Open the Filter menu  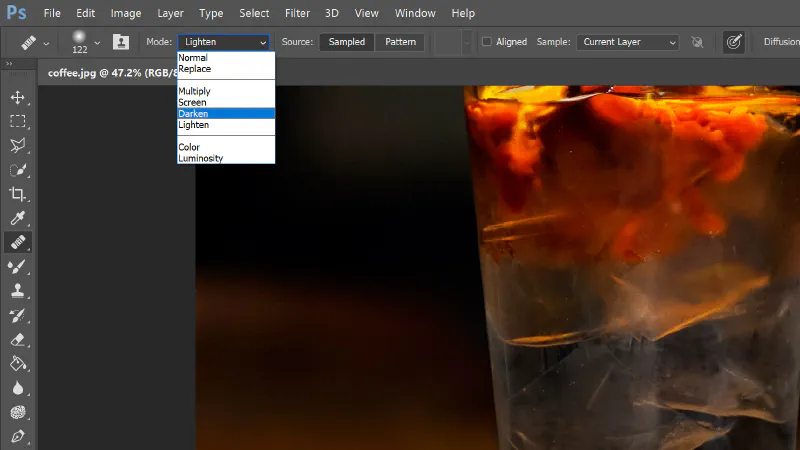(x=297, y=13)
